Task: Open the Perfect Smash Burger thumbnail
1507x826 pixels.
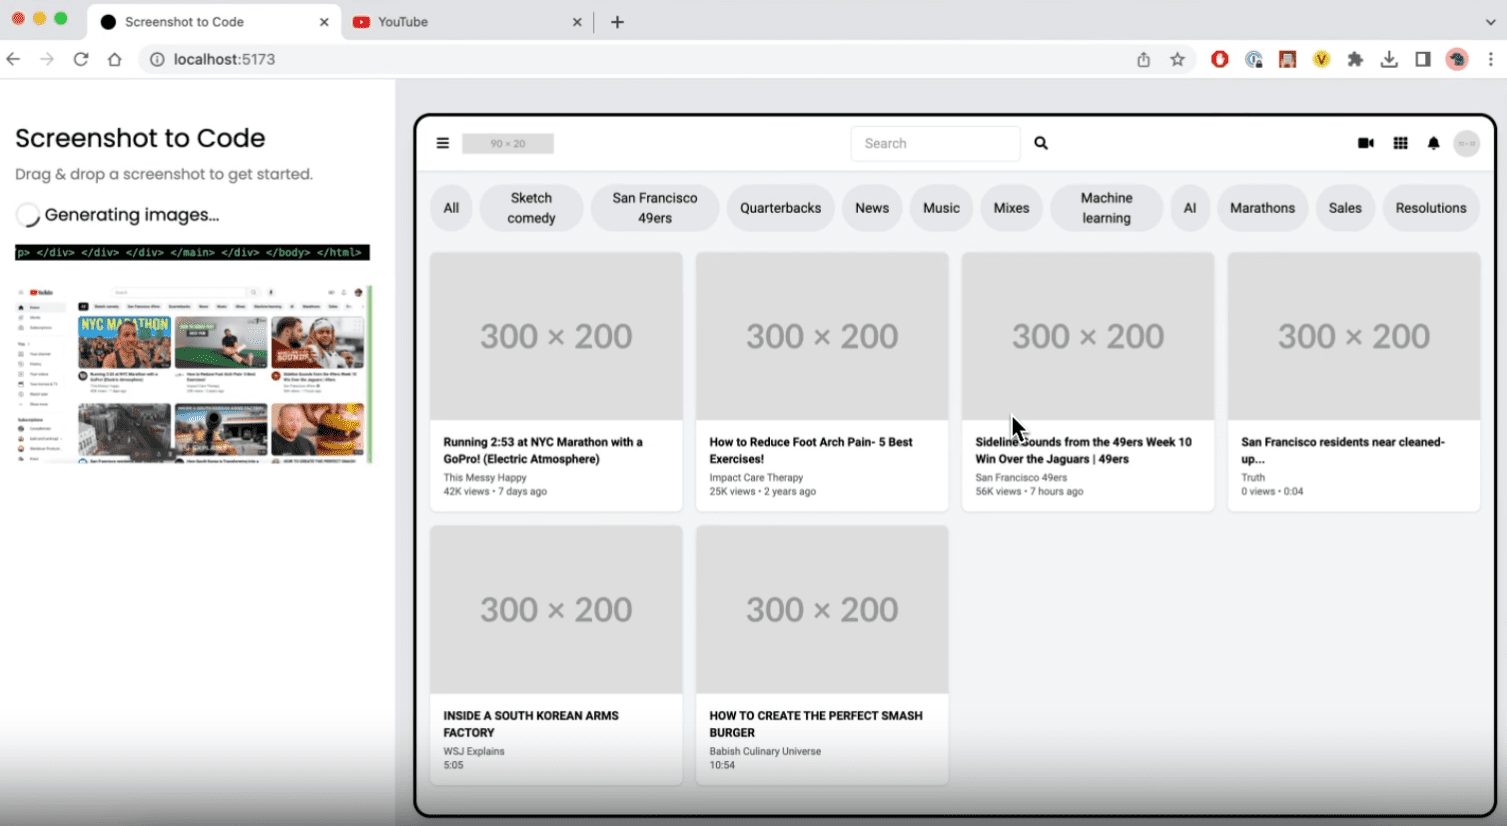Action: [x=822, y=610]
